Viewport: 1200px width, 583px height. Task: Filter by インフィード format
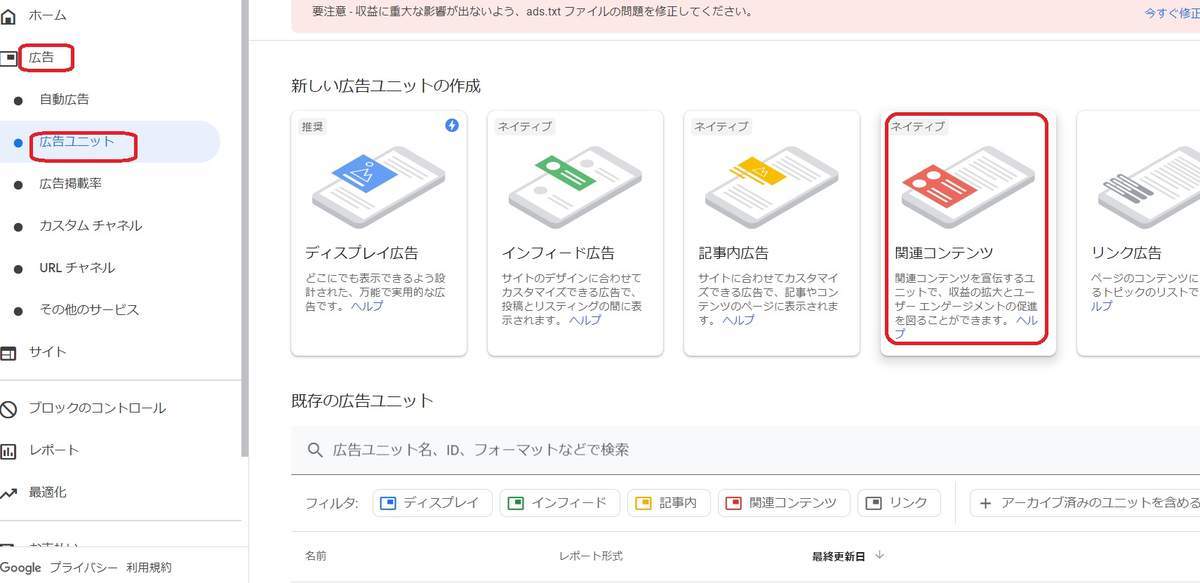tap(560, 503)
